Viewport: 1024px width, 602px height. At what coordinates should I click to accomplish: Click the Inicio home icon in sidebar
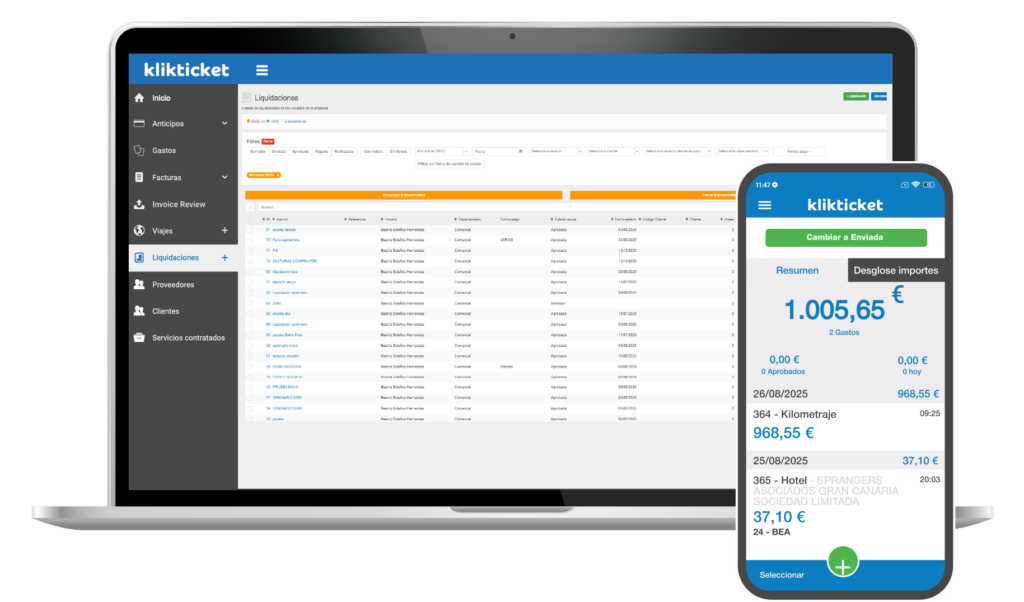click(139, 98)
